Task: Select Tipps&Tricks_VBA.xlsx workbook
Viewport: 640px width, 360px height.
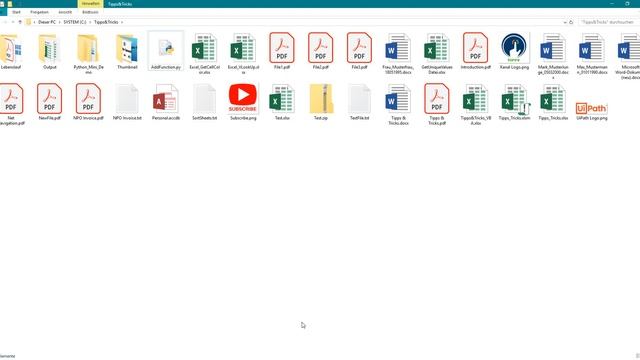Action: [x=476, y=104]
